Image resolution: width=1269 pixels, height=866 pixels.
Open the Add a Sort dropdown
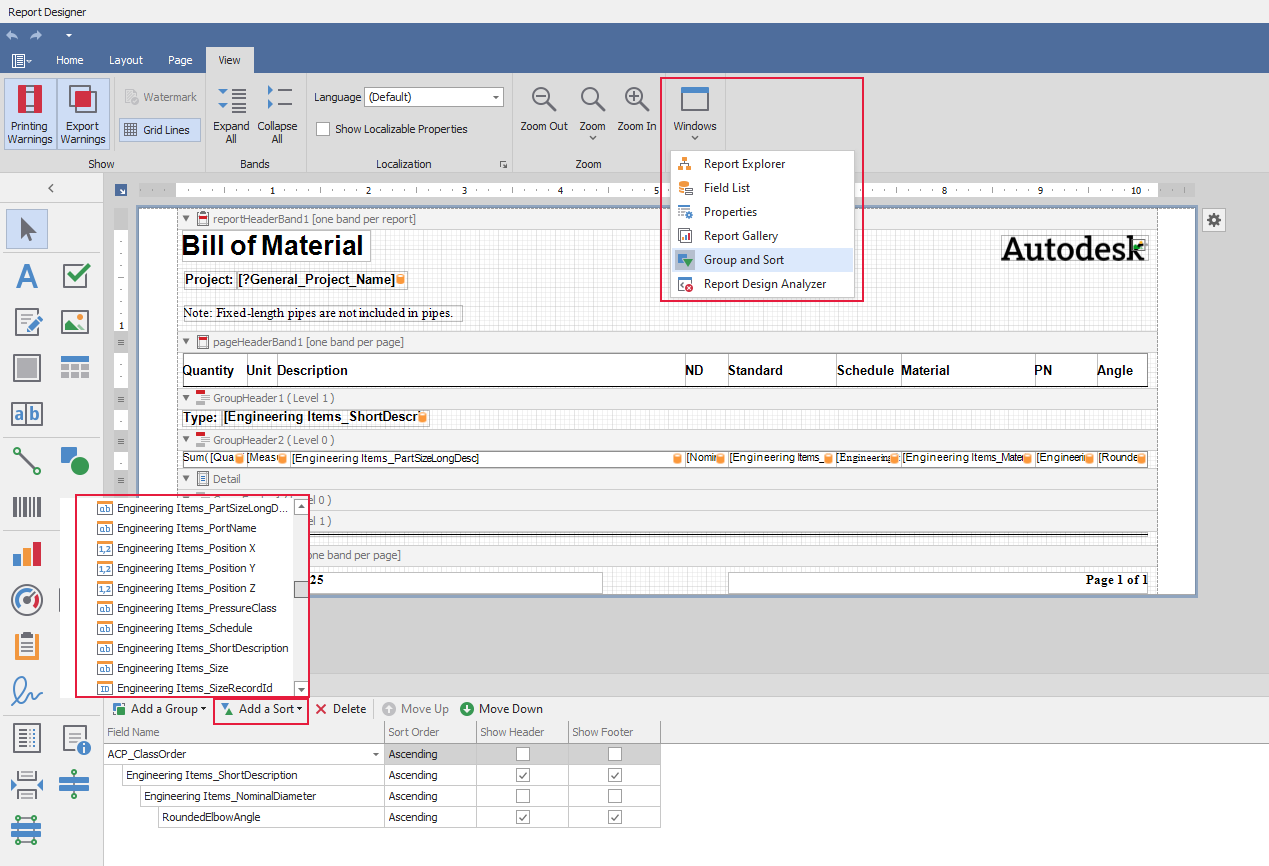(261, 709)
